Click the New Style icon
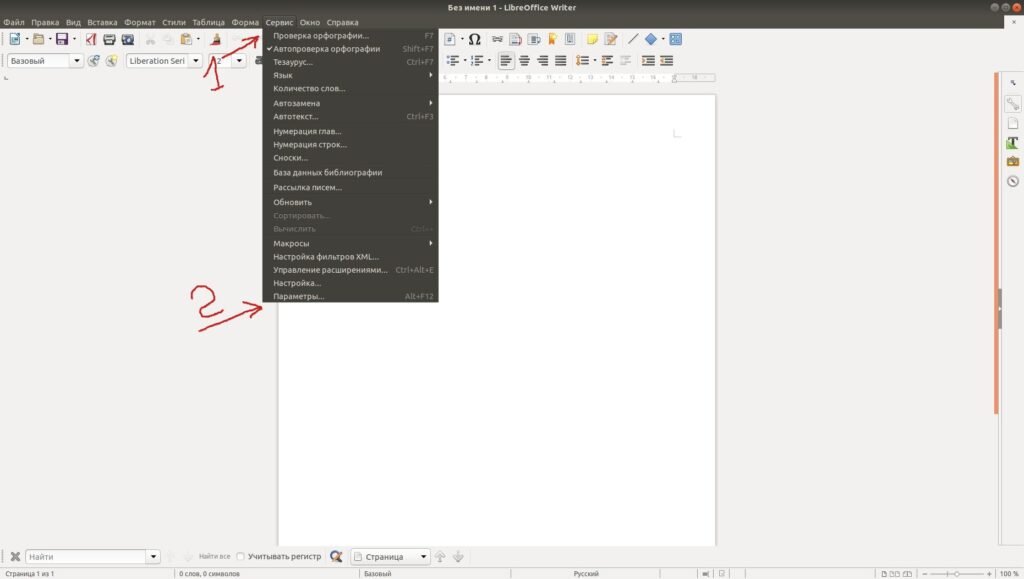 (x=112, y=61)
